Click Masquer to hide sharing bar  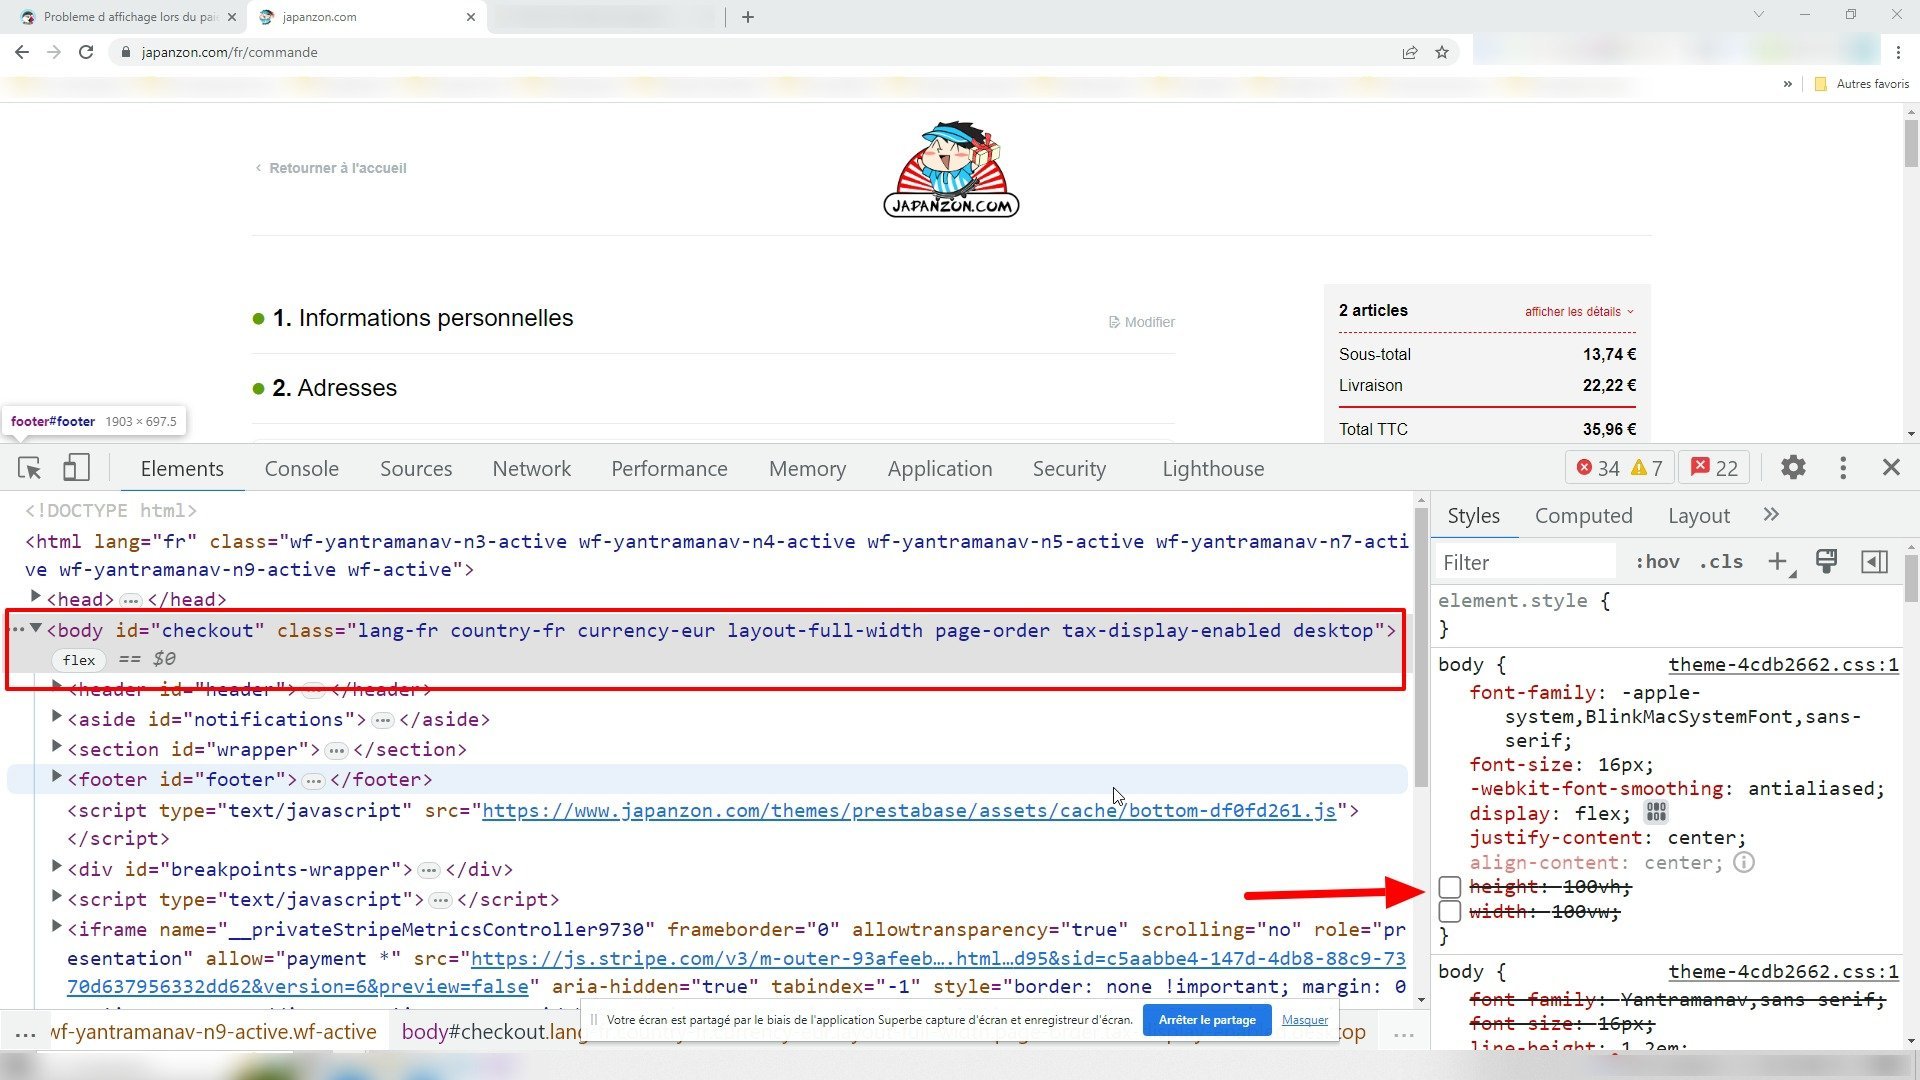1305,1020
